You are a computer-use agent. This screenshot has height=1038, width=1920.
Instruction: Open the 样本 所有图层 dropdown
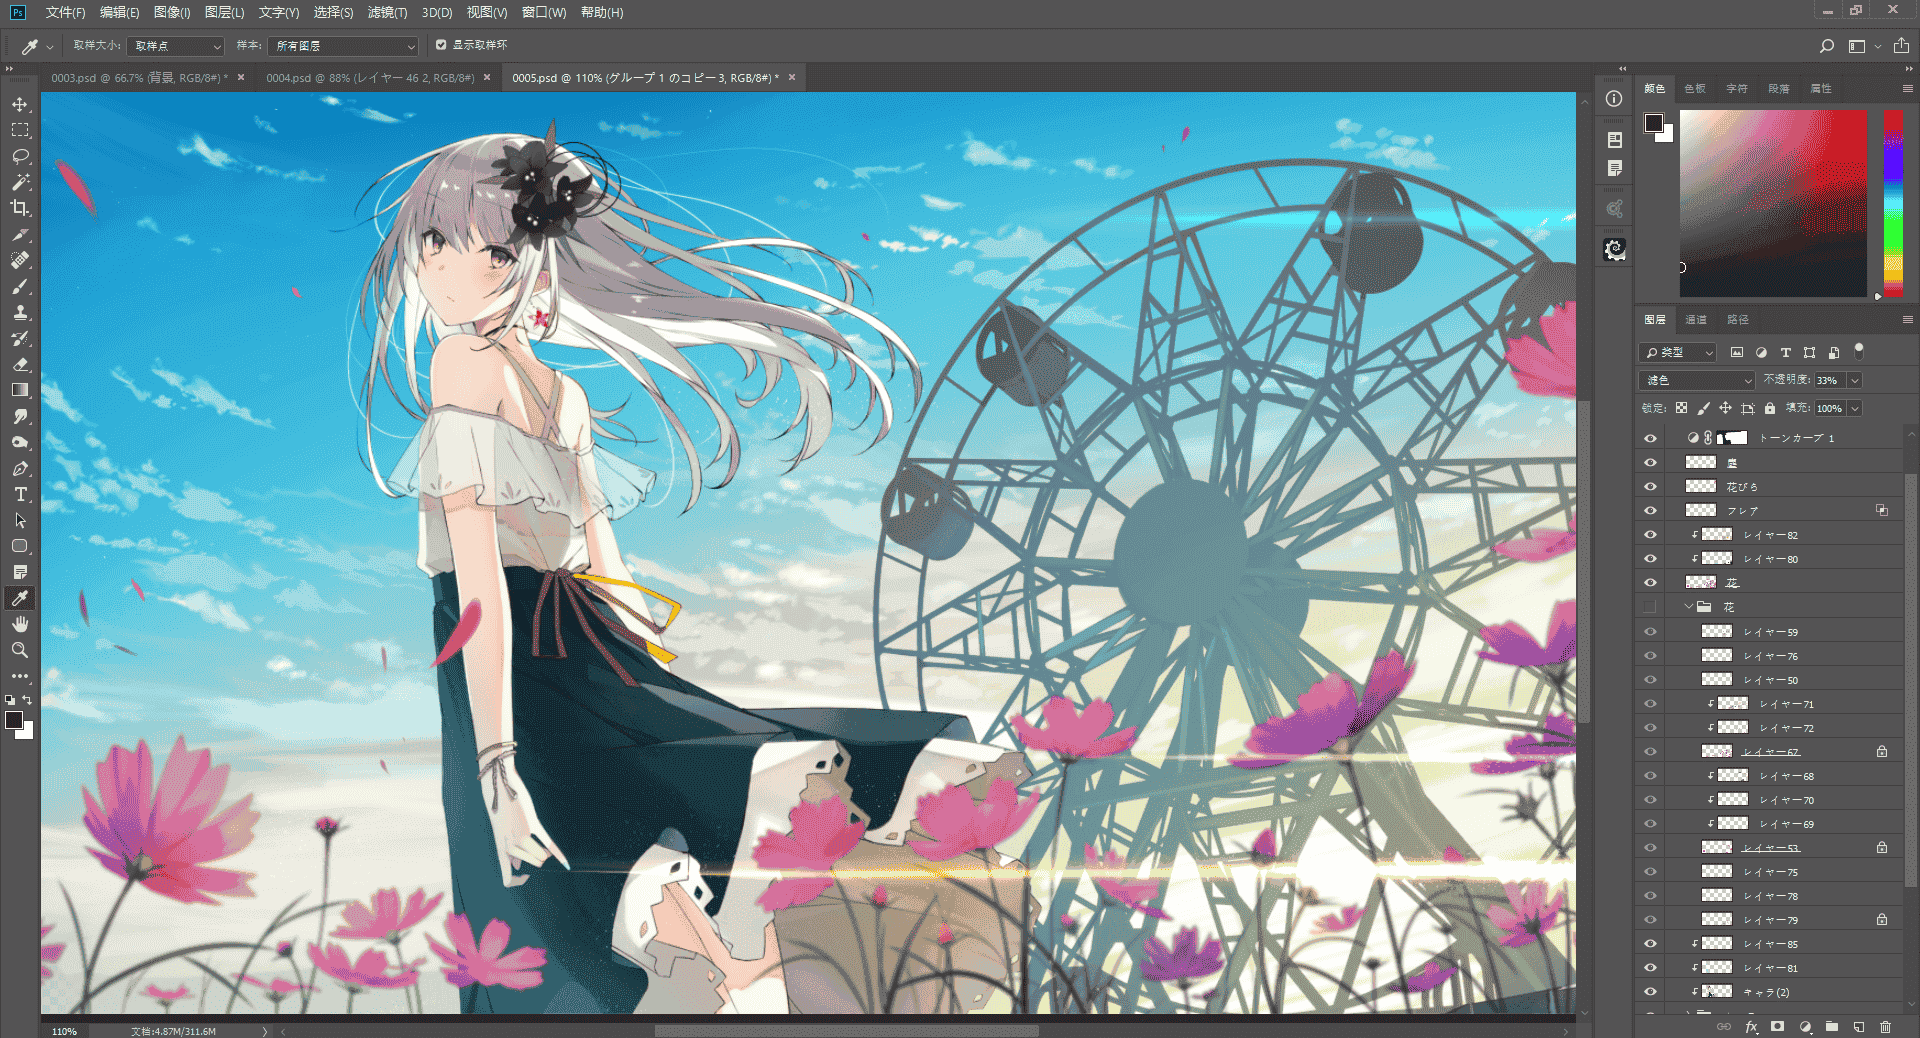point(343,46)
